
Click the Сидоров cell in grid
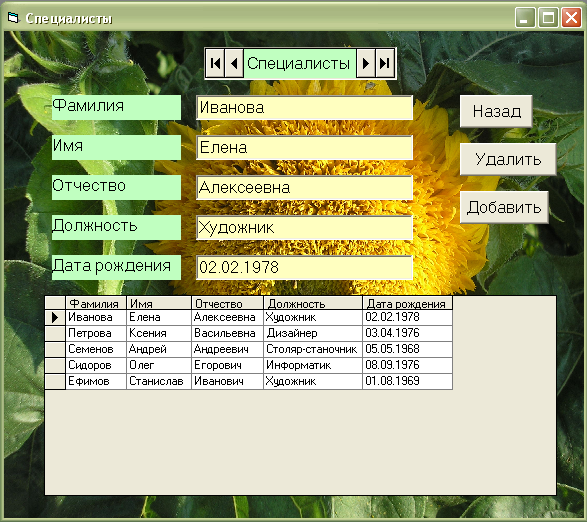96,365
